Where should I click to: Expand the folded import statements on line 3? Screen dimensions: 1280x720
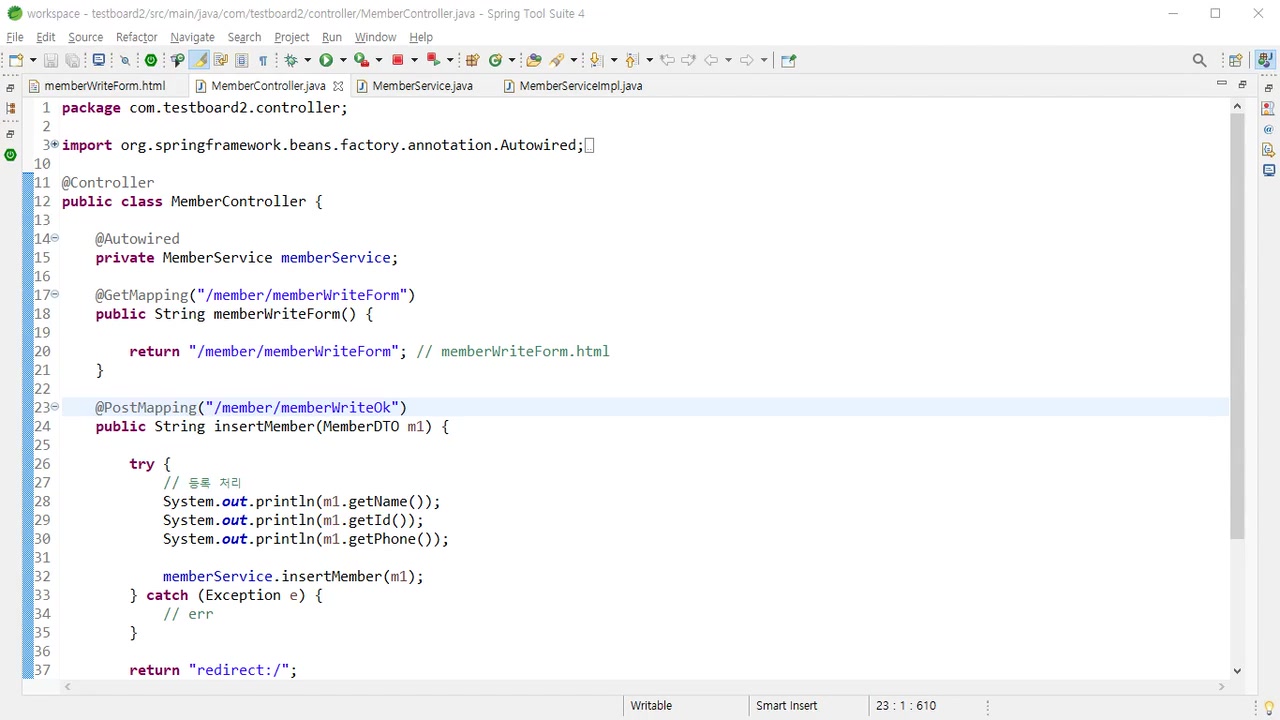pyautogui.click(x=54, y=145)
